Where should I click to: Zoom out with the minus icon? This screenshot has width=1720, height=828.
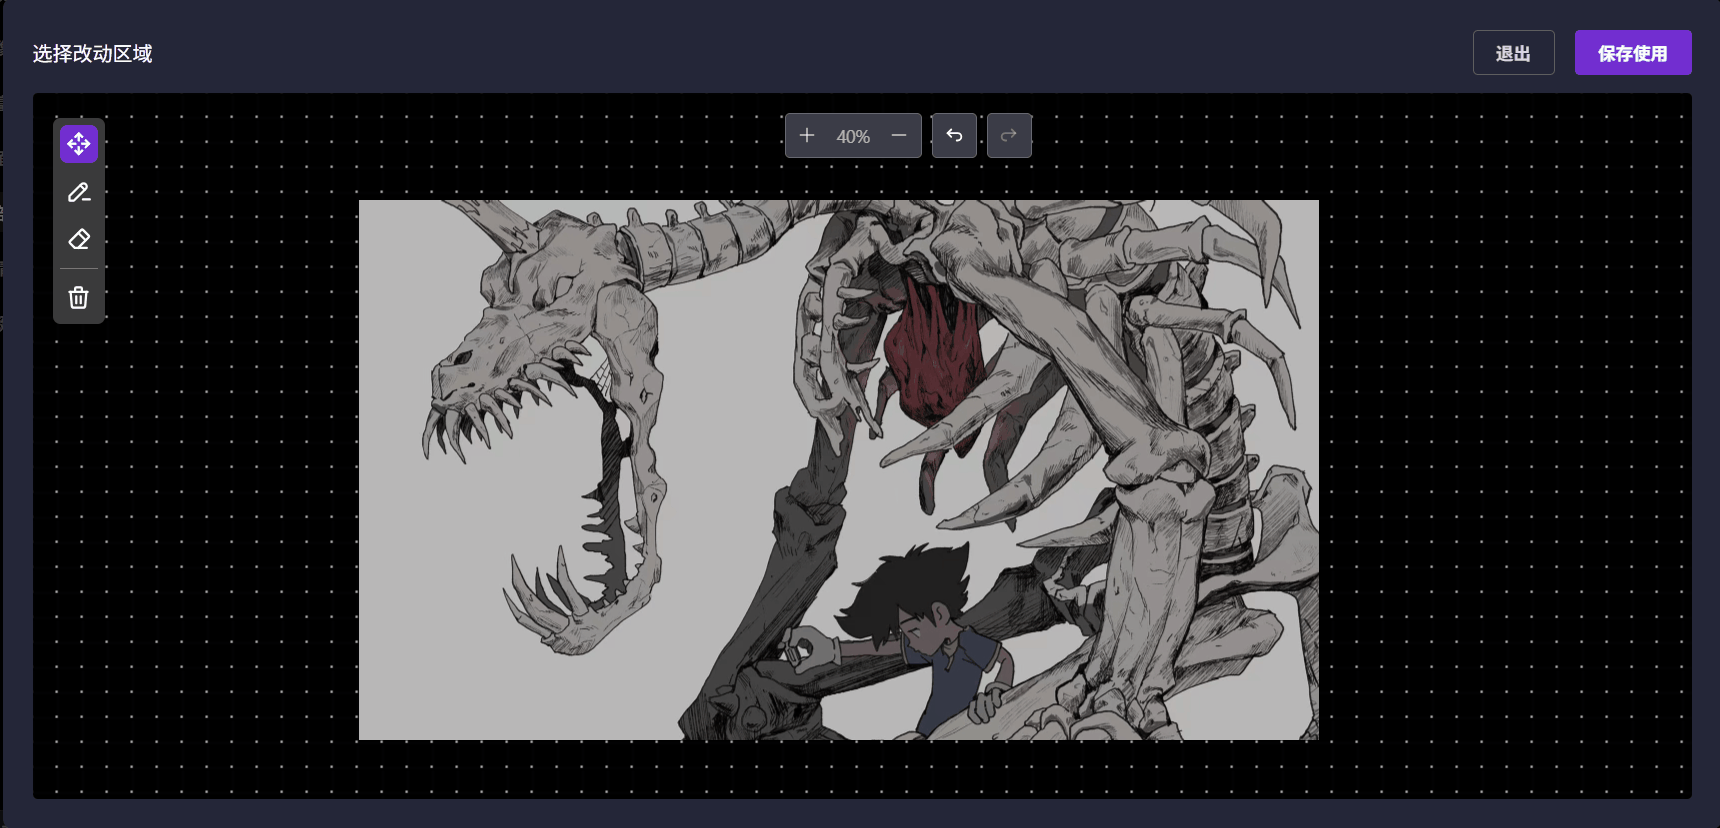pos(899,135)
